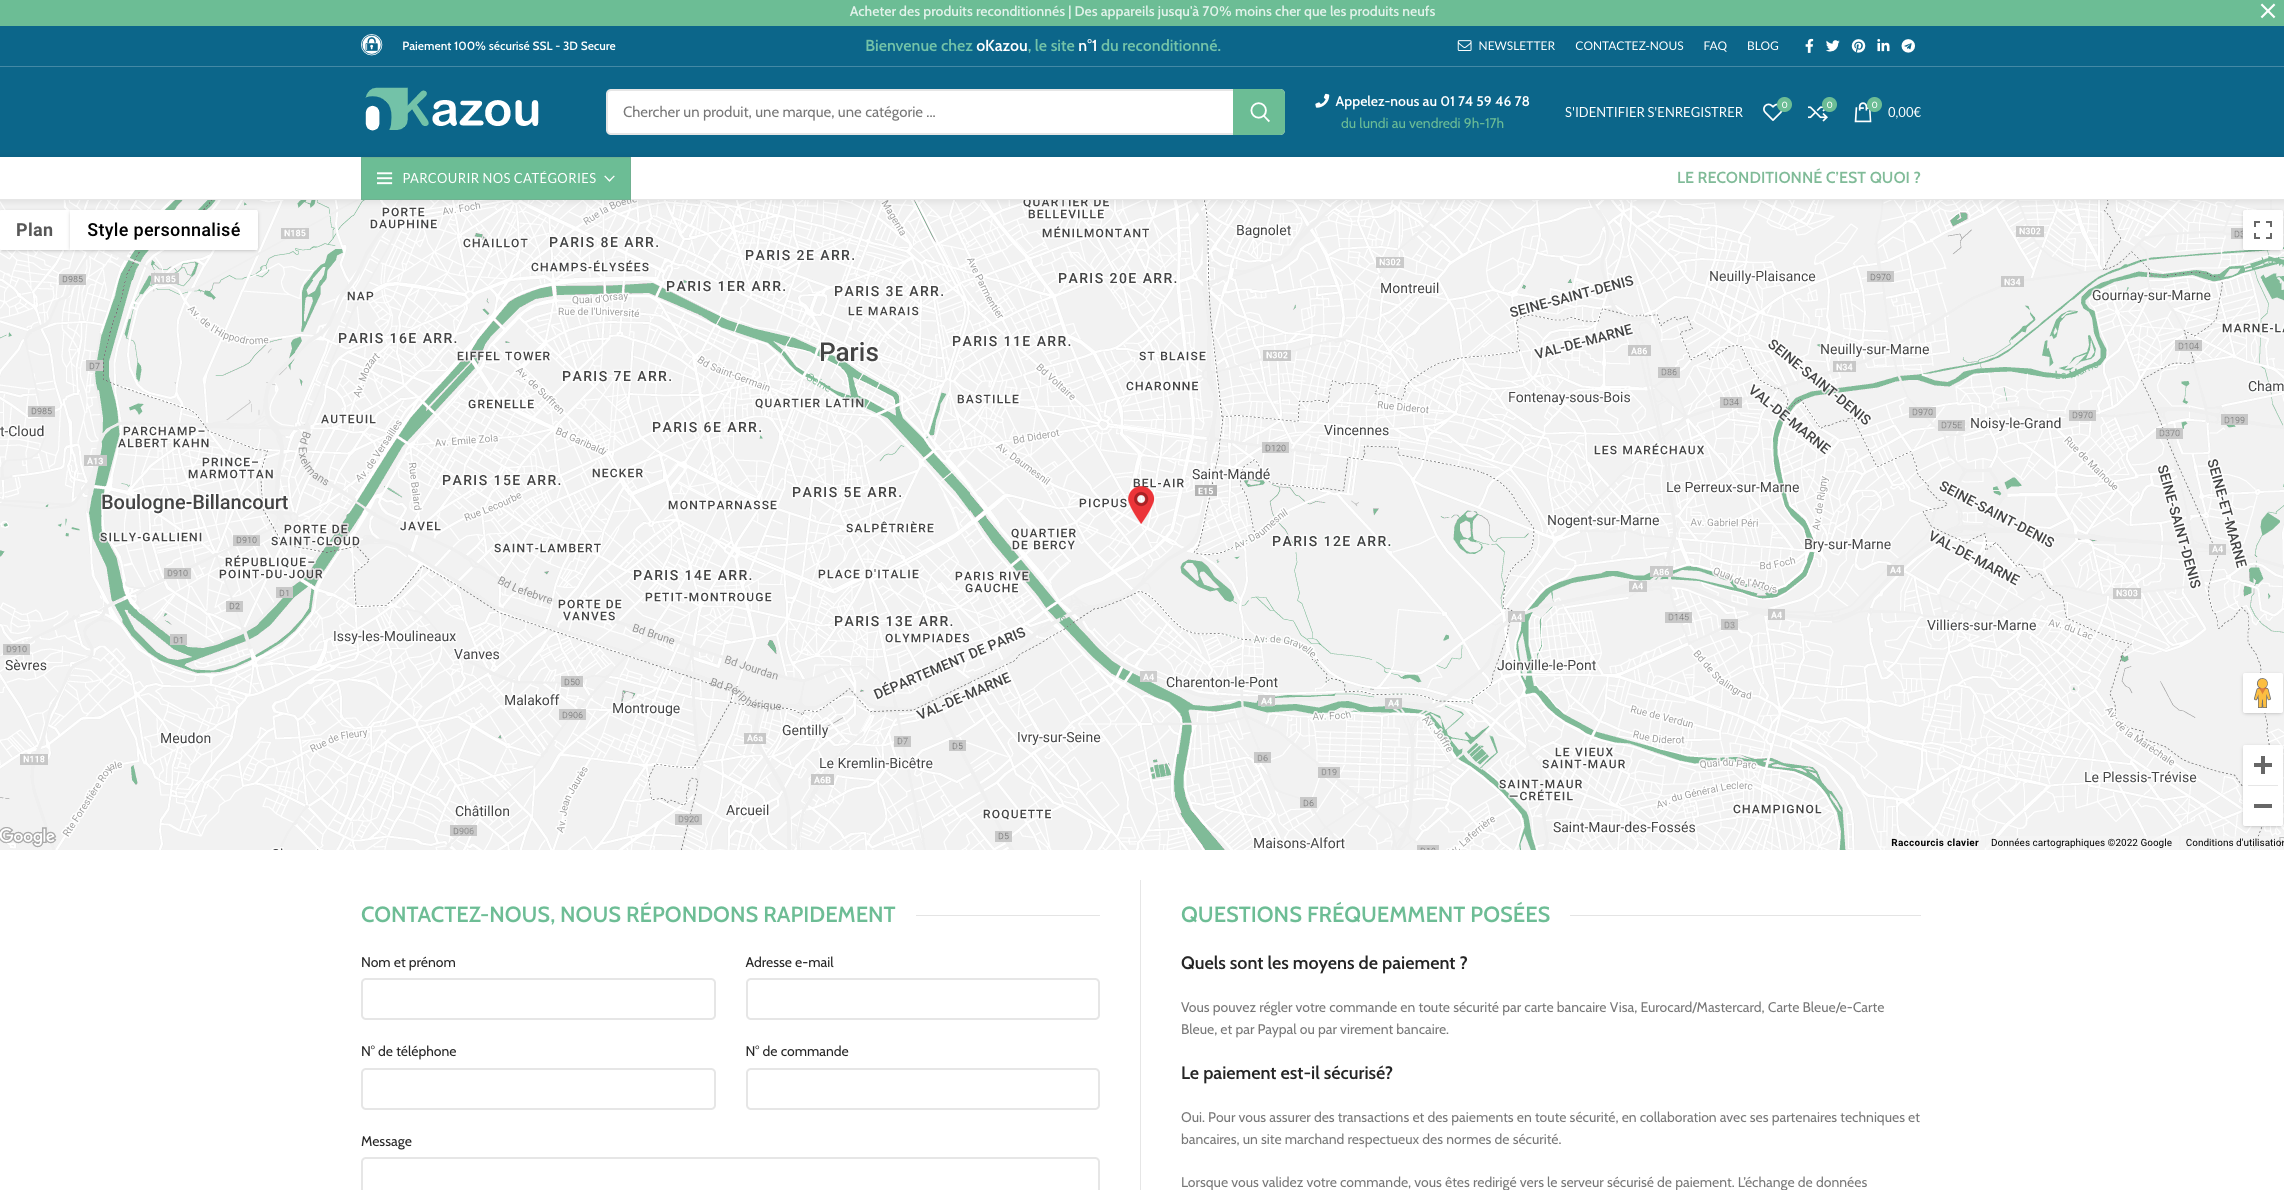This screenshot has width=2284, height=1190.
Task: Click the Message text area
Action: point(730,1174)
